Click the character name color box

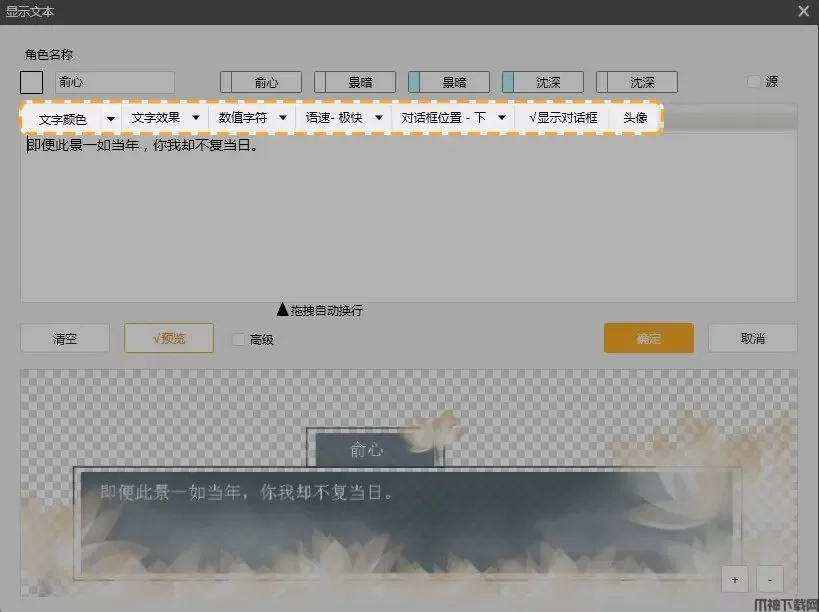(x=32, y=83)
